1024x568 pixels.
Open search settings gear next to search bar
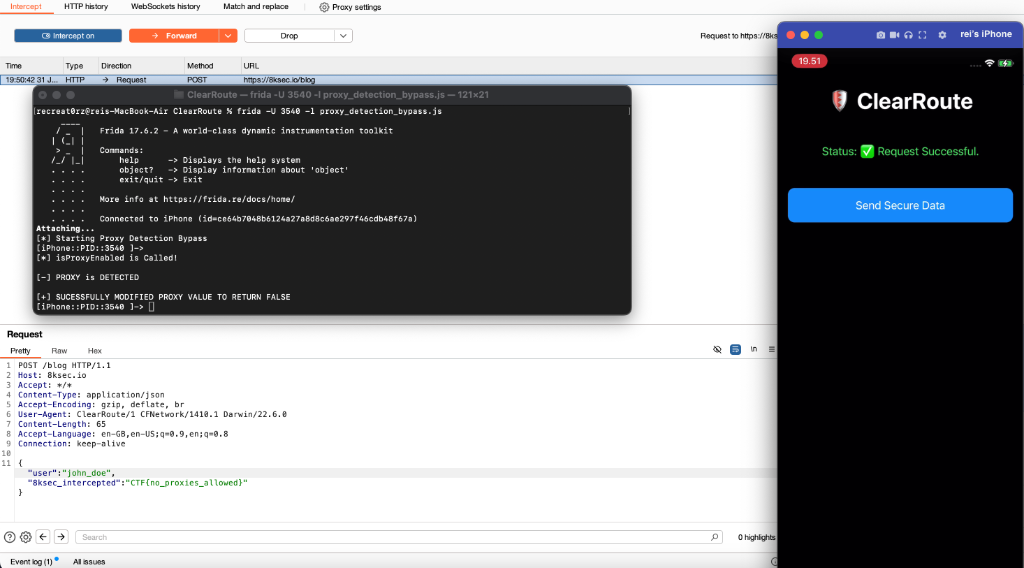click(26, 537)
